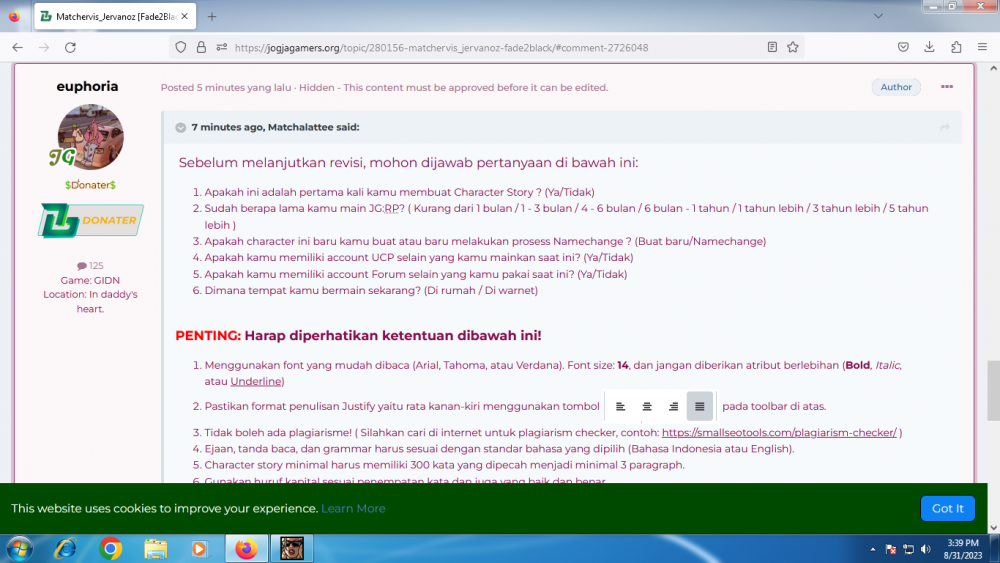List all tabs dropdown arrow
This screenshot has height=563, width=1000.
pos(878,17)
